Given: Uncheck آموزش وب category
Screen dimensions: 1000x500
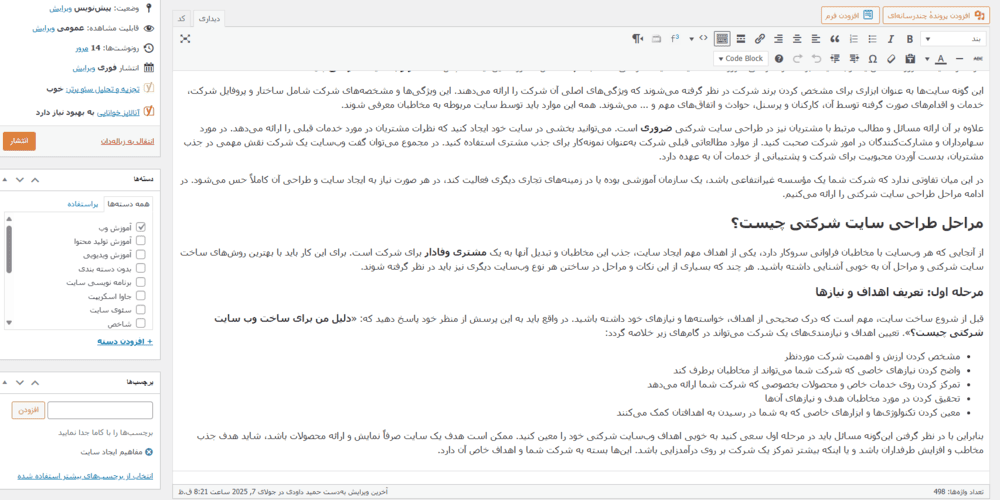Looking at the screenshot, I should coord(141,227).
